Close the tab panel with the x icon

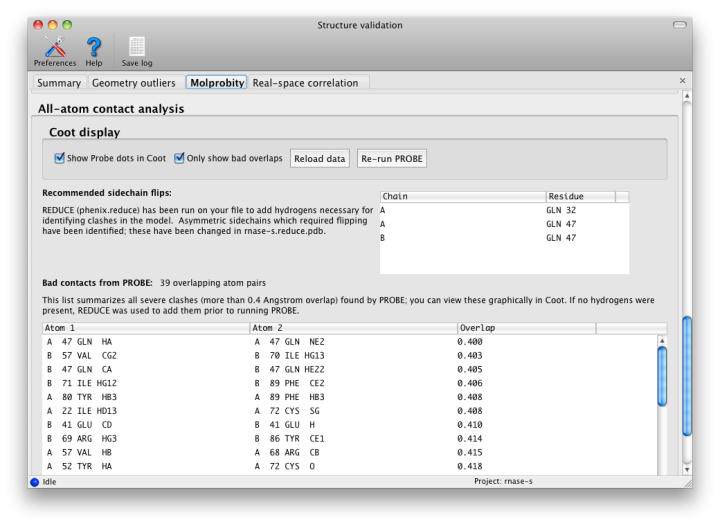(x=683, y=81)
